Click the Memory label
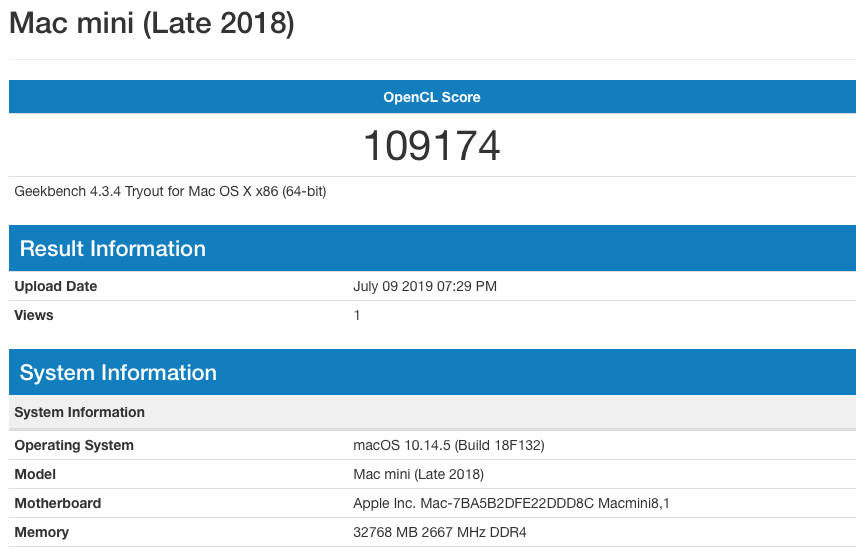The image size is (868, 552). [42, 532]
